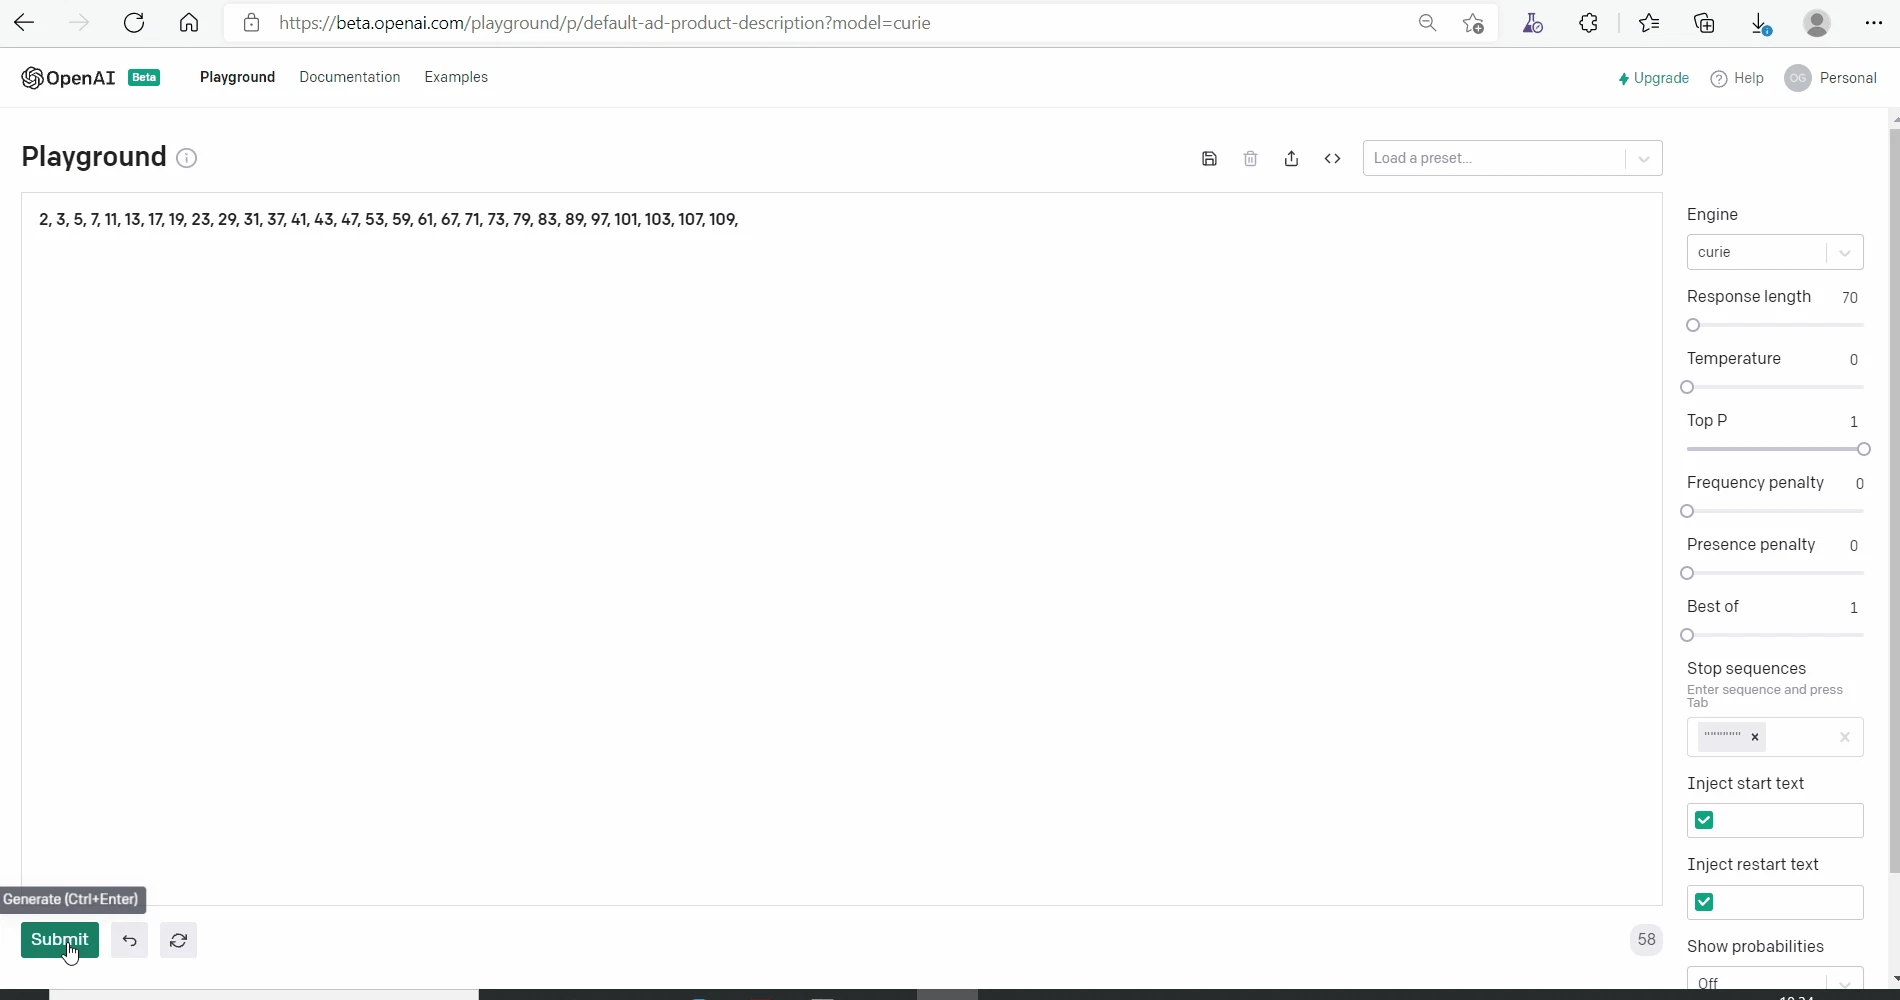Click the Response length slider handle
1900x1000 pixels.
1693,325
